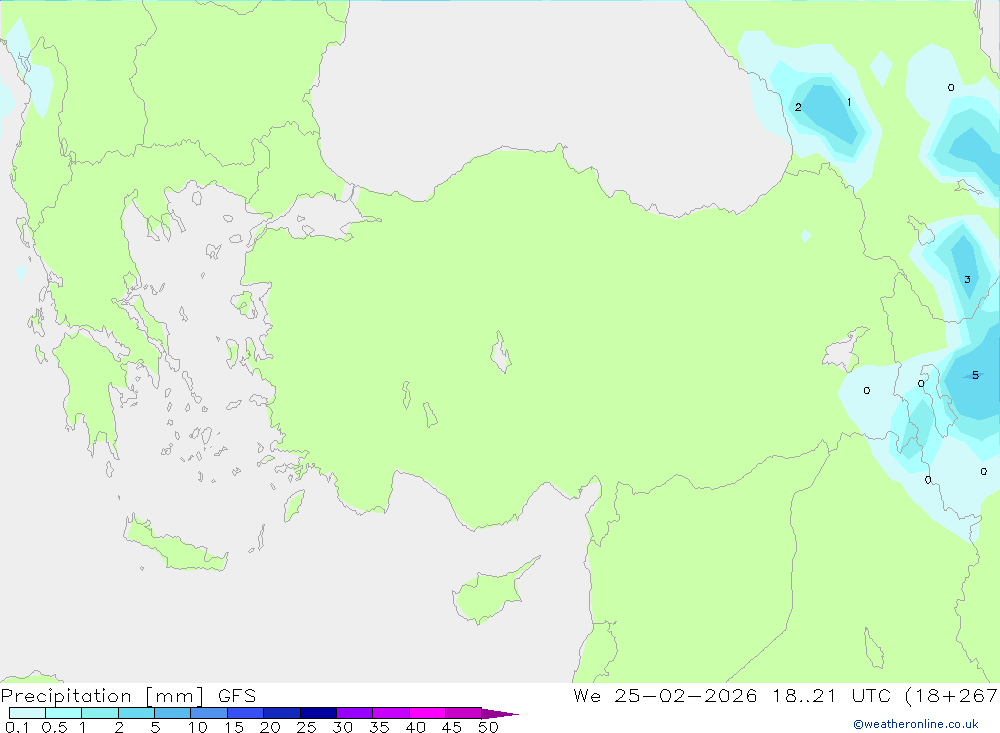This screenshot has width=1000, height=733.
Task: Click the map value "5" in dark blue area
Action: 975,375
